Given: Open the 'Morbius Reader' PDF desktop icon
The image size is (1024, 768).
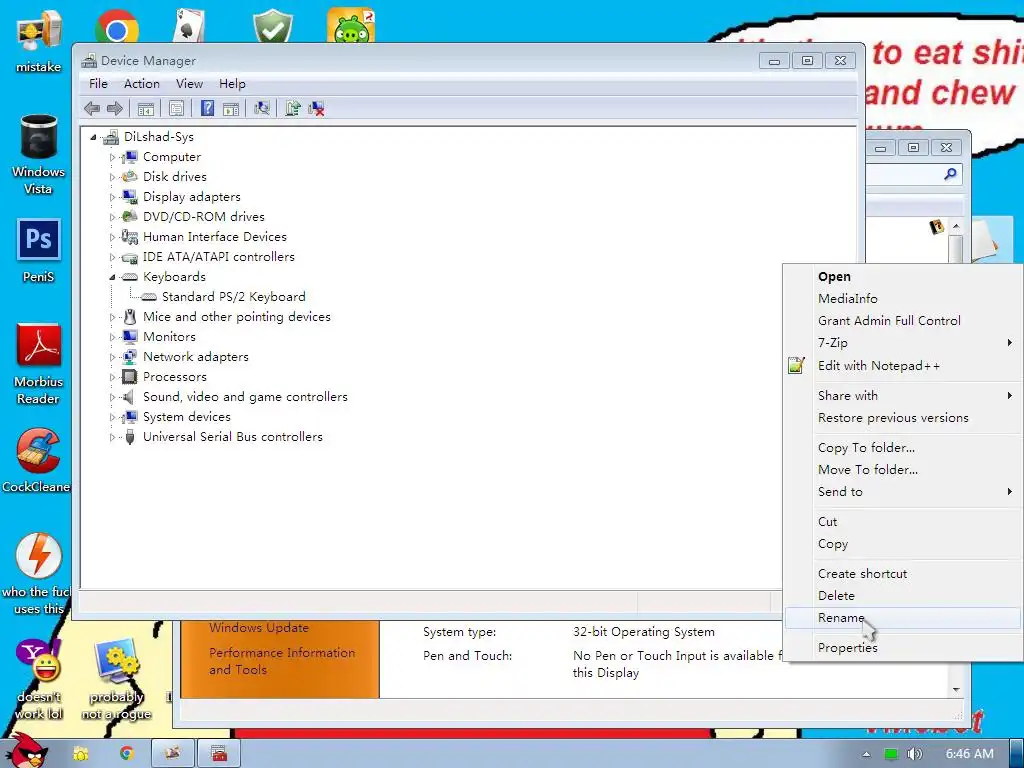Looking at the screenshot, I should tap(39, 364).
